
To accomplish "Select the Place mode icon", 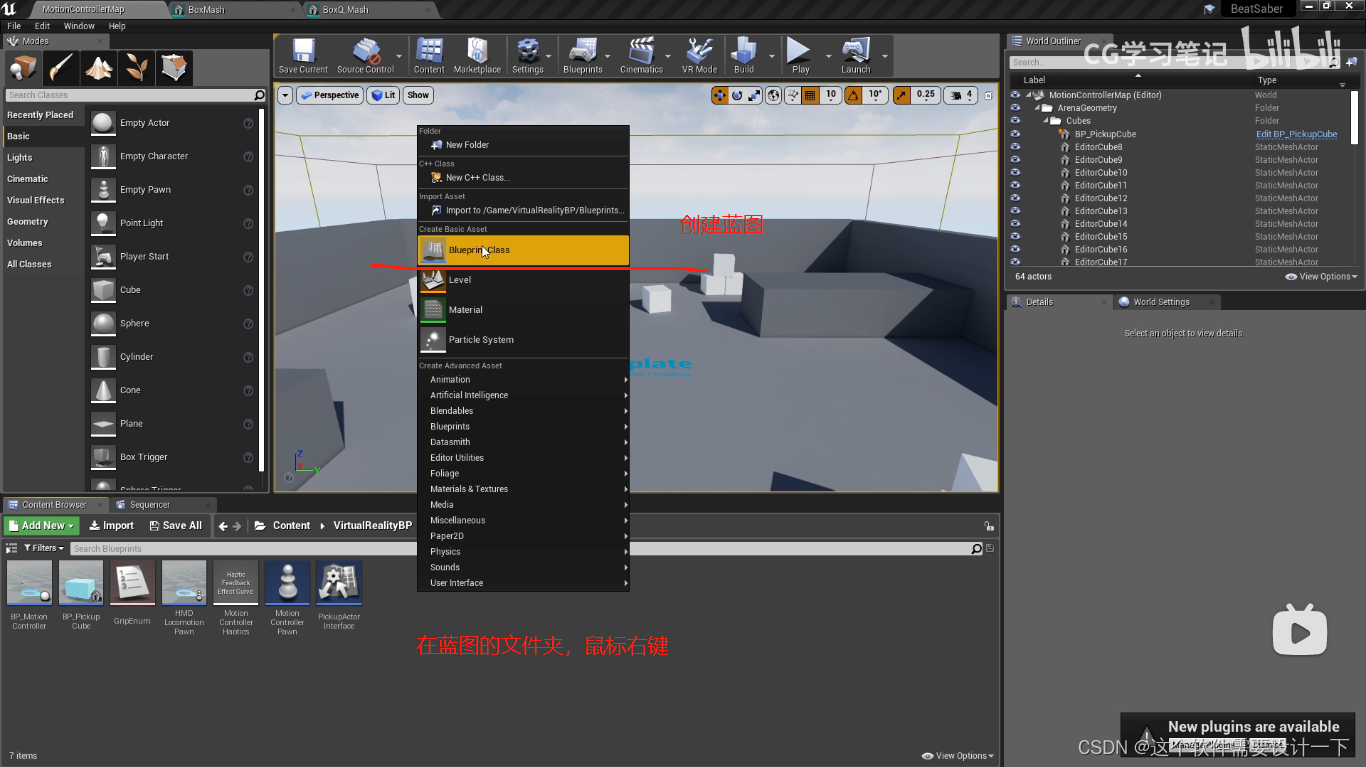I will [x=22, y=68].
